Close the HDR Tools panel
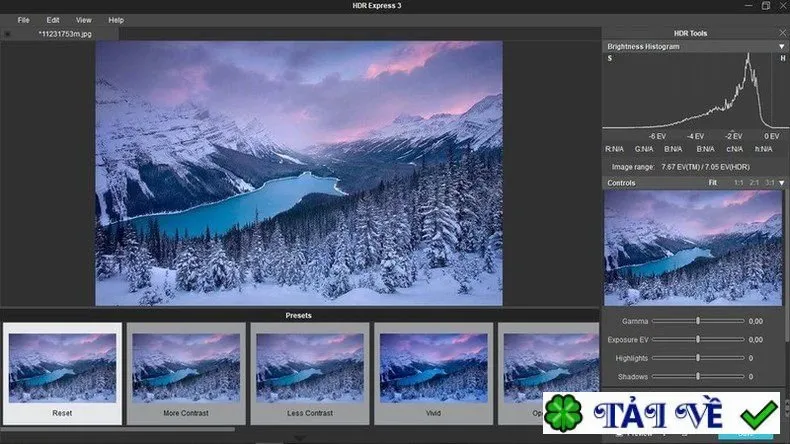Viewport: 790px width, 444px height. click(782, 33)
